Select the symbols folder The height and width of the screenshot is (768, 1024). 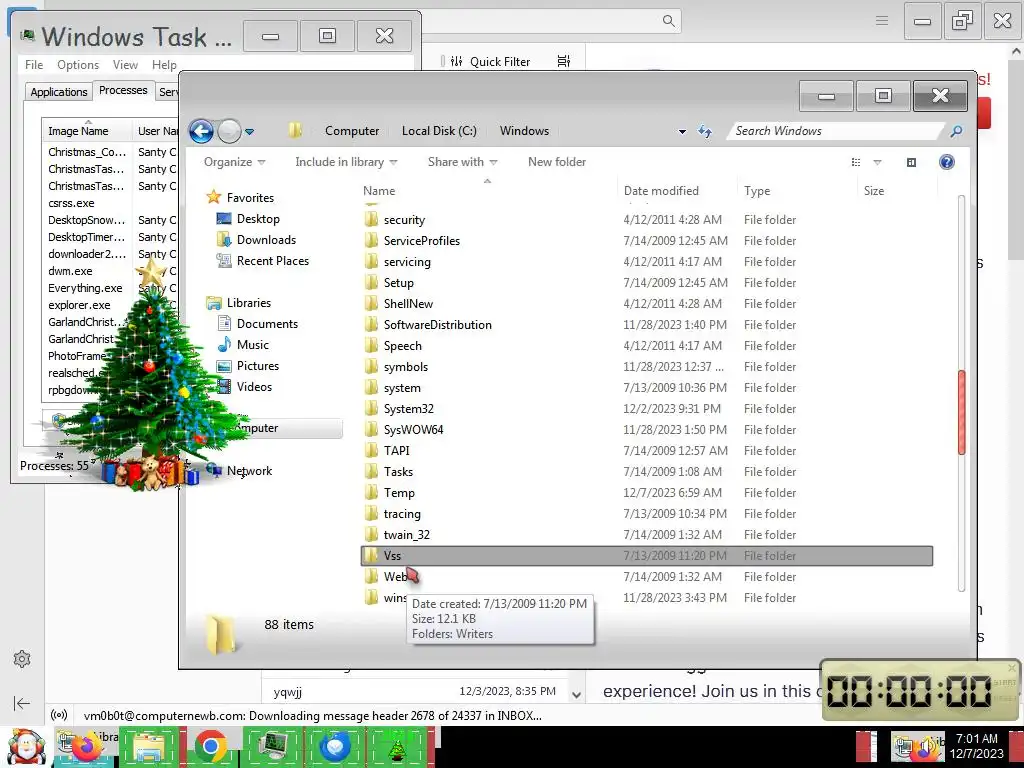click(406, 366)
